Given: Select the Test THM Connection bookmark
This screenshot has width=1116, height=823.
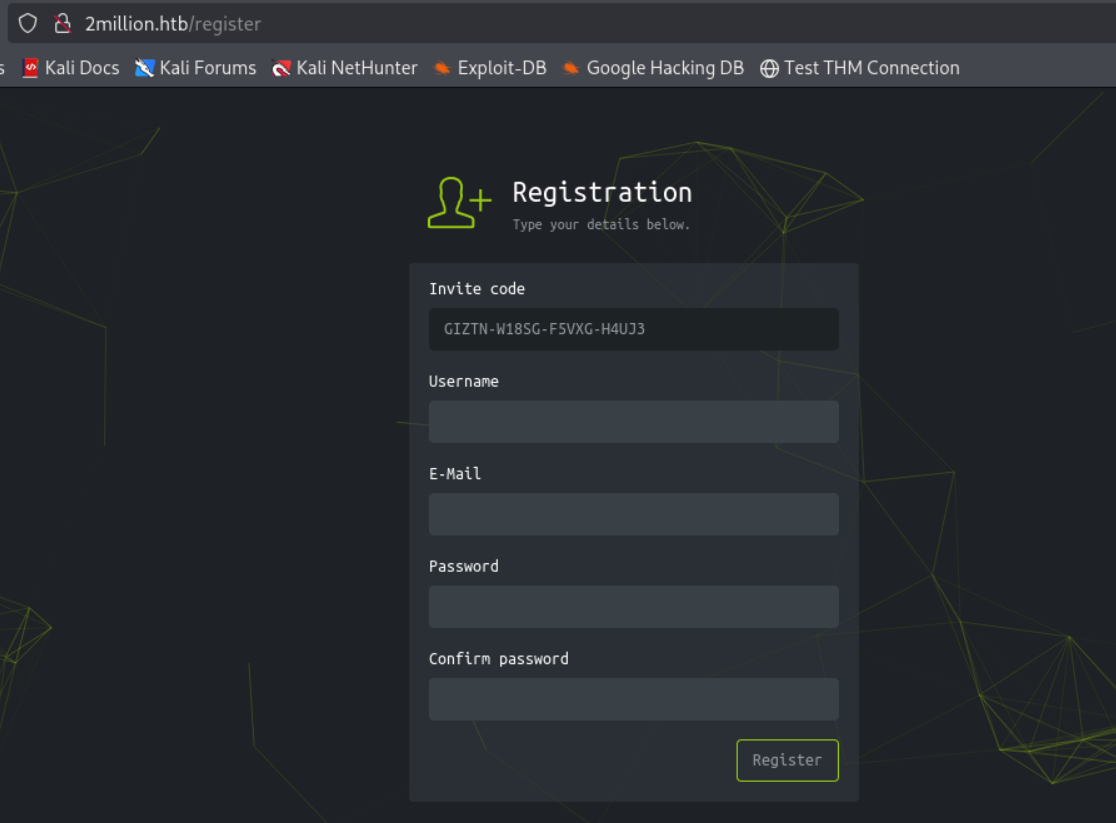Looking at the screenshot, I should click(870, 67).
